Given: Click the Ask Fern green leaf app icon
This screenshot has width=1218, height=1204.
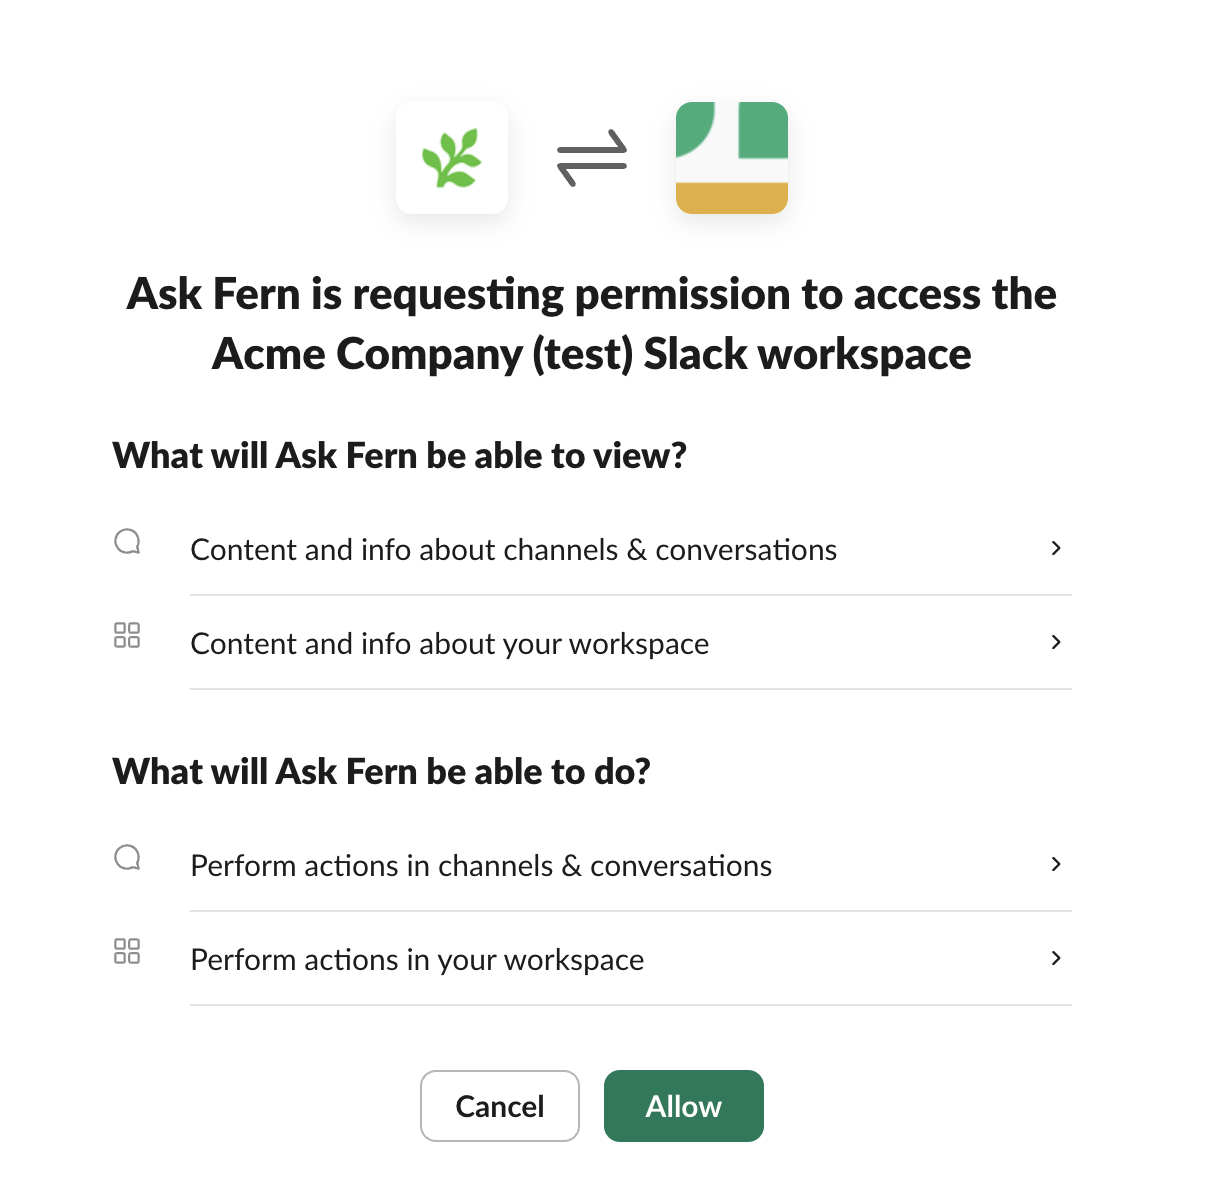Looking at the screenshot, I should (452, 157).
